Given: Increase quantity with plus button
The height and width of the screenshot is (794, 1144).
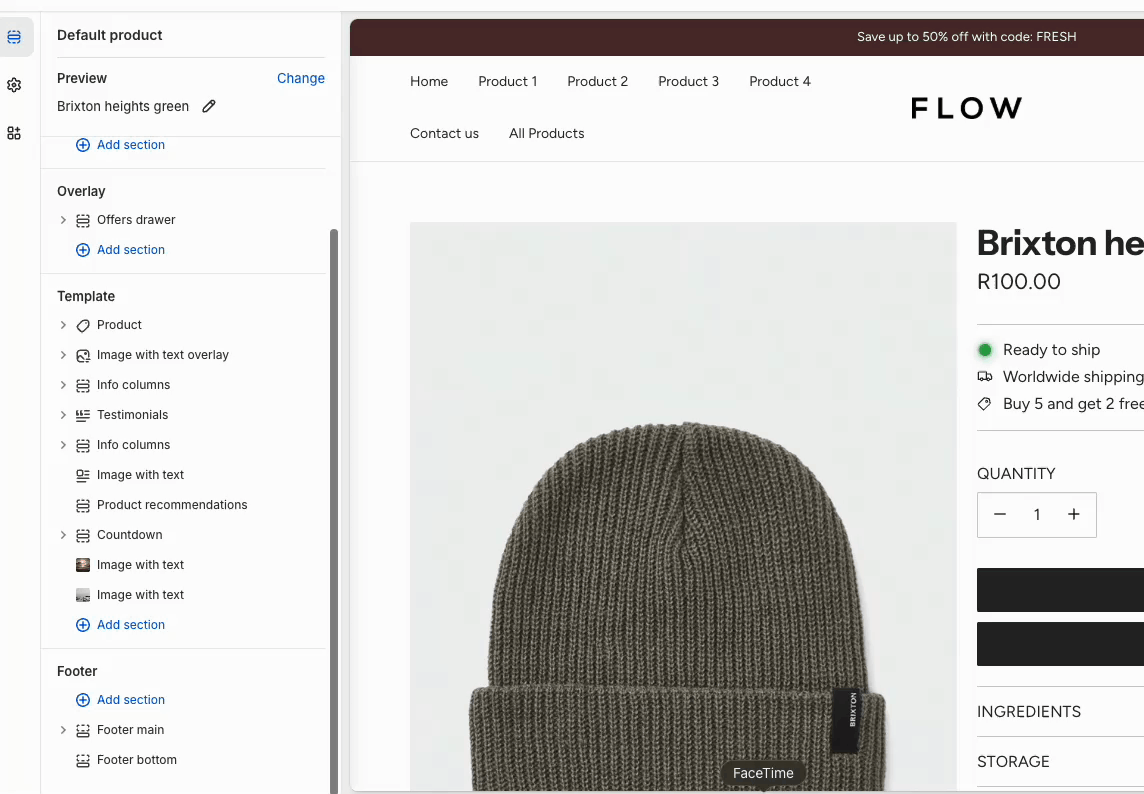Looking at the screenshot, I should [x=1074, y=514].
